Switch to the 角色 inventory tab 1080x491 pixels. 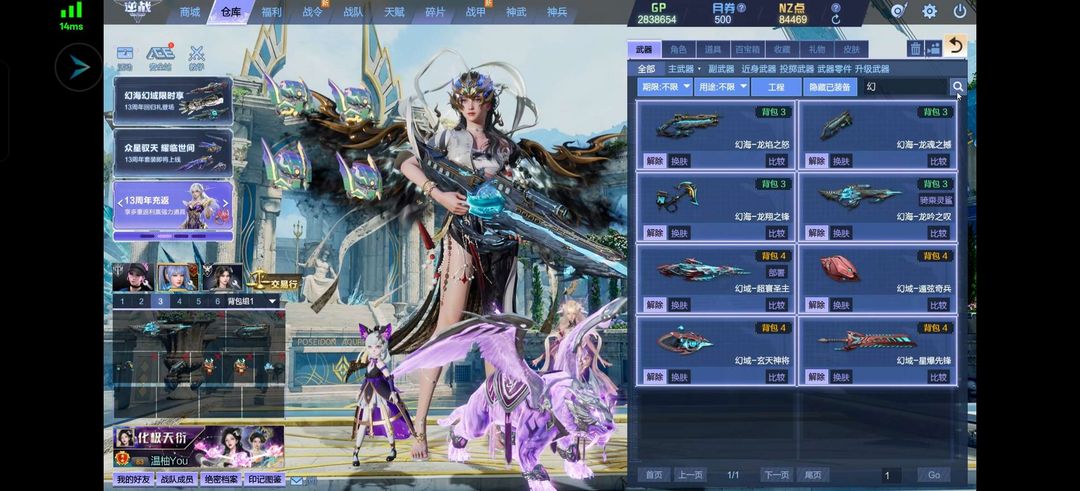[678, 49]
